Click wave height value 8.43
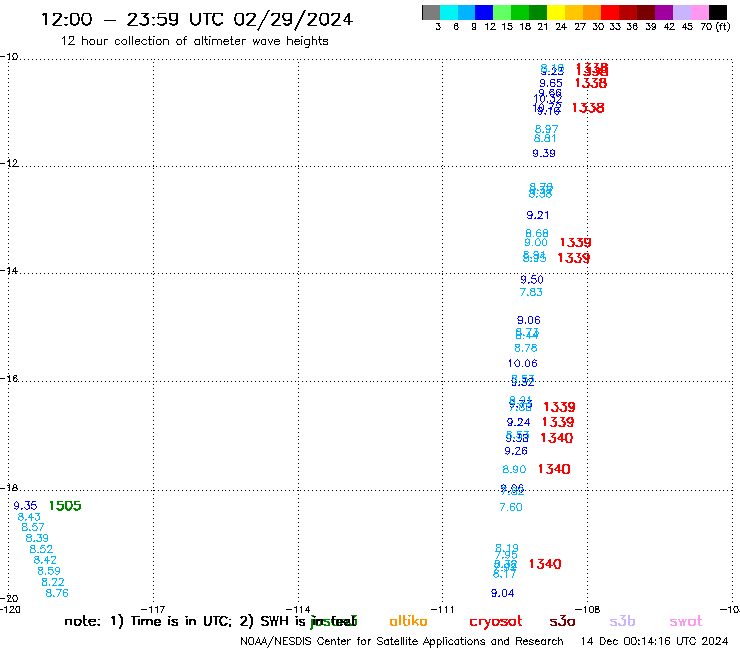The width and height of the screenshot is (740, 650). (x=29, y=517)
